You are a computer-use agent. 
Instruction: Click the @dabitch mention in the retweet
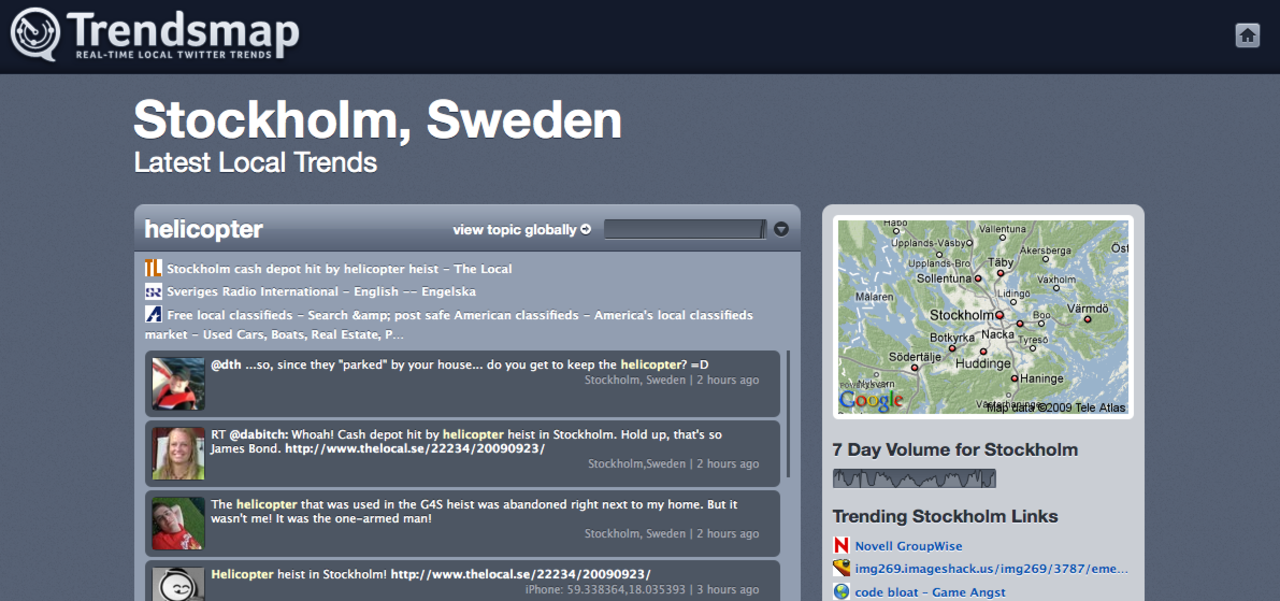coord(259,435)
